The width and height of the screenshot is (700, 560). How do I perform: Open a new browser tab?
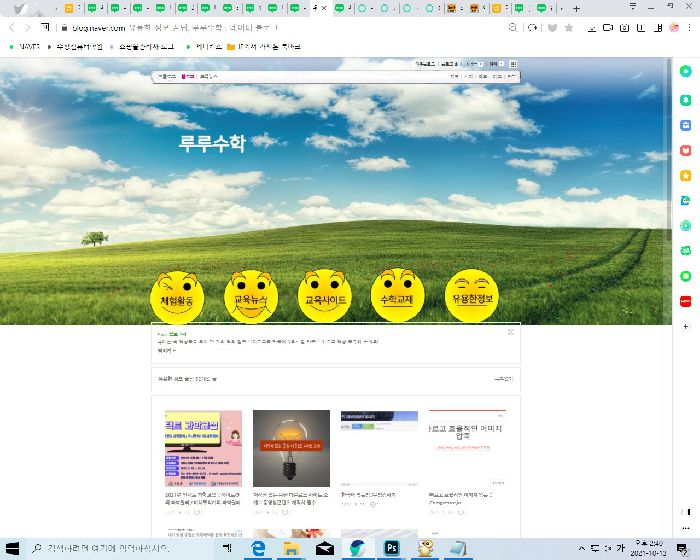coord(576,8)
